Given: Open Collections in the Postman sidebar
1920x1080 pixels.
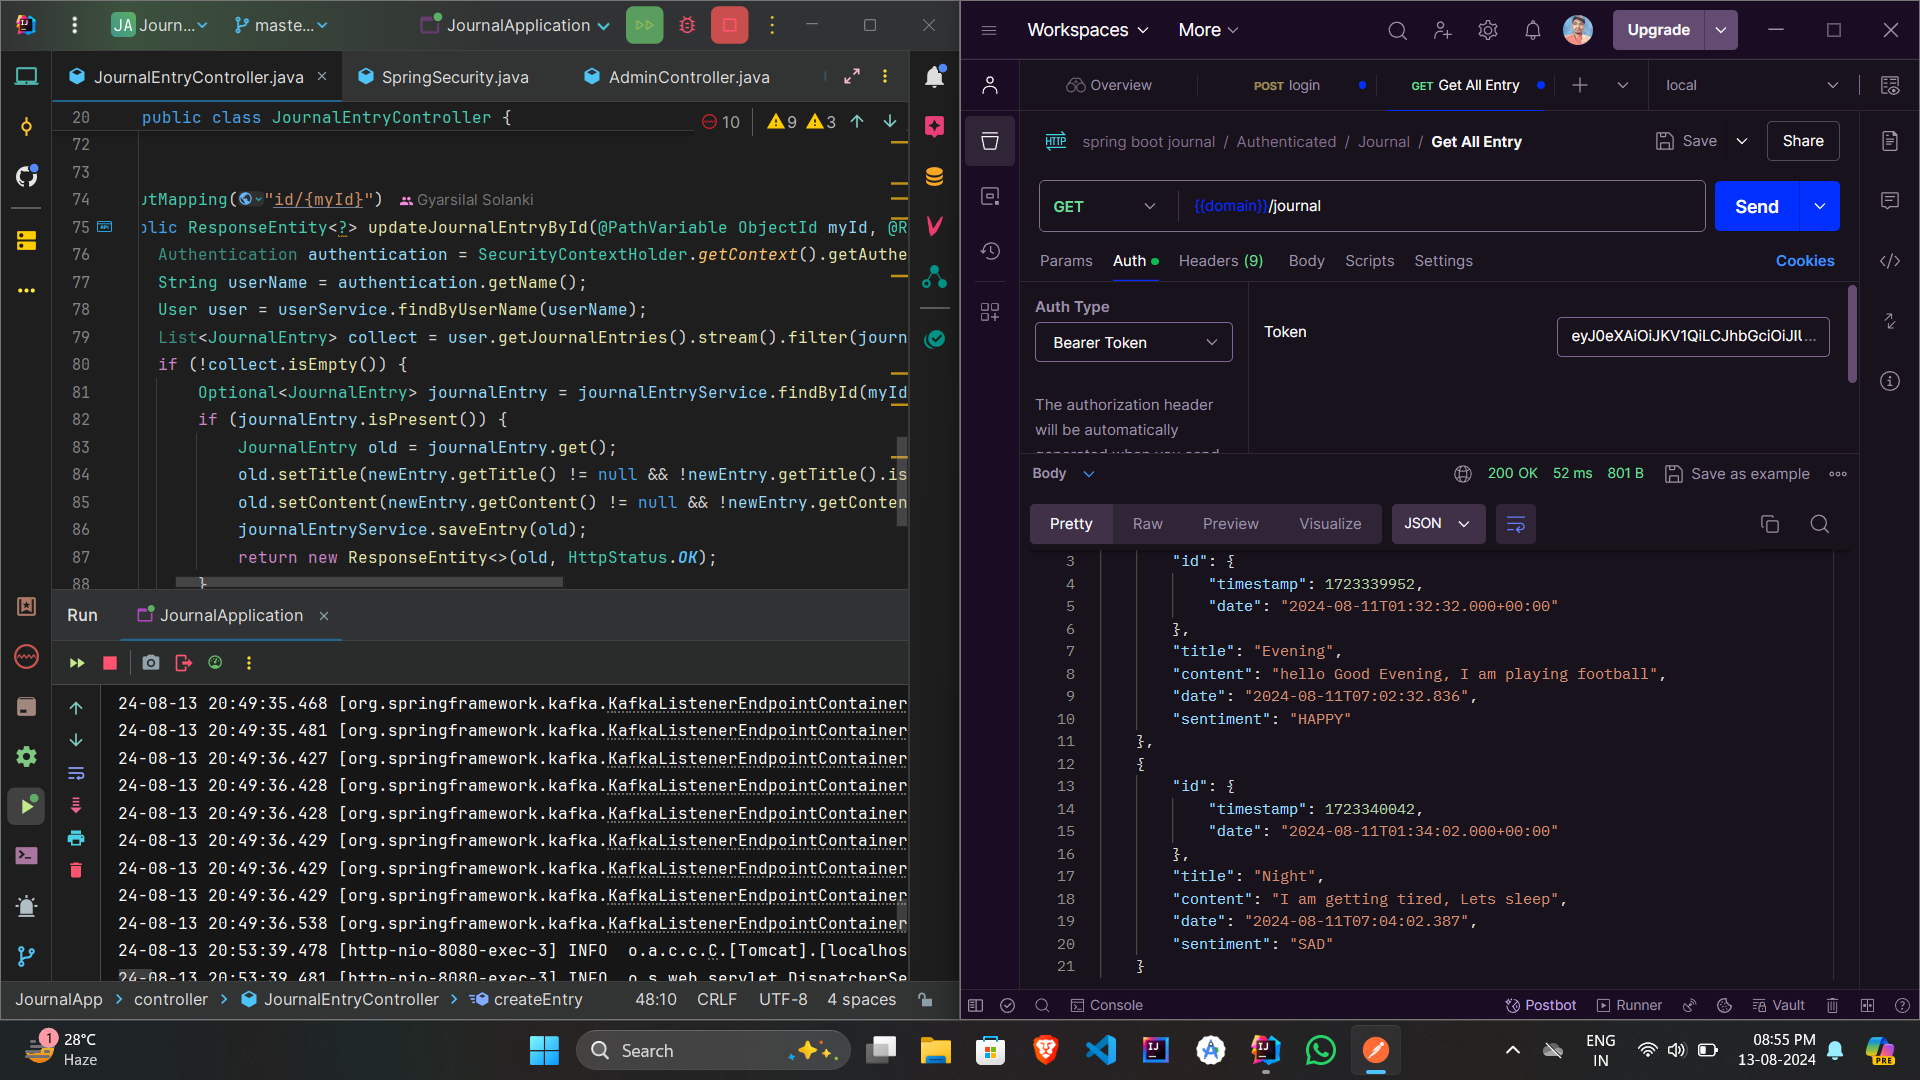Looking at the screenshot, I should (x=990, y=141).
